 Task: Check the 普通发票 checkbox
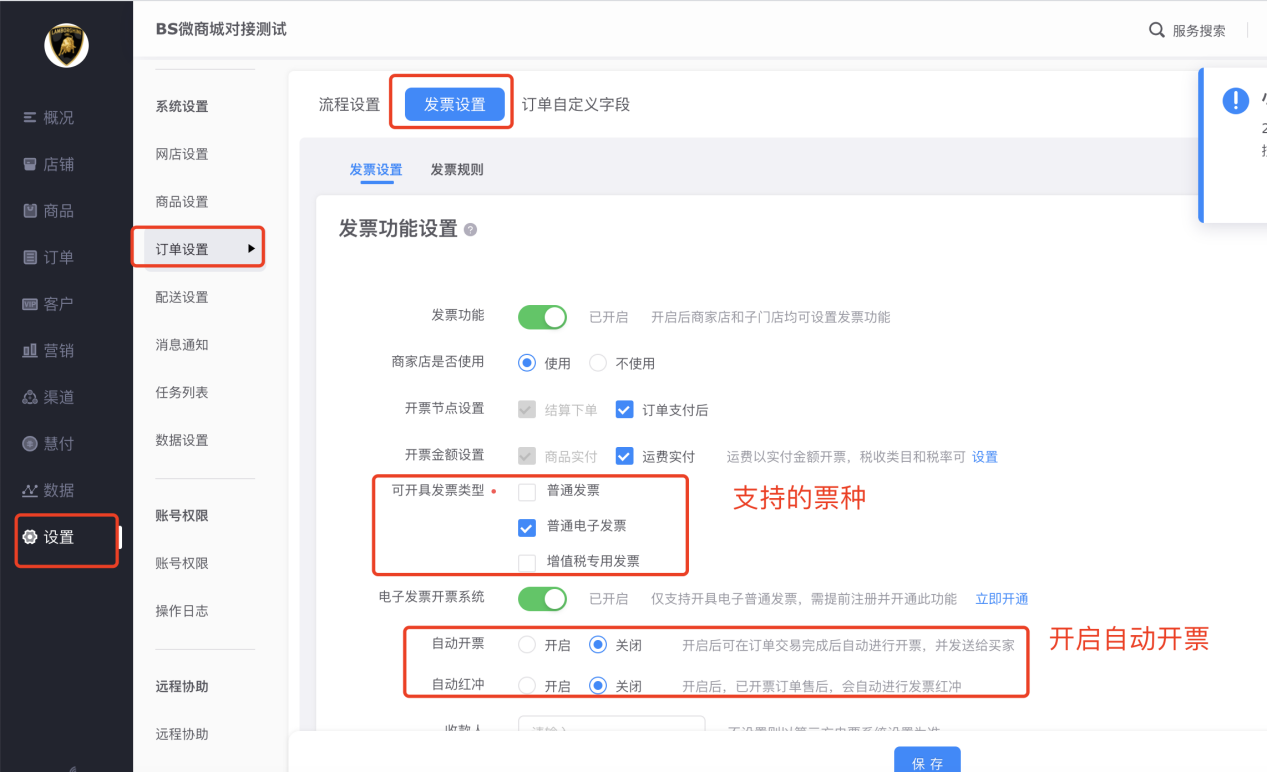pyautogui.click(x=527, y=491)
